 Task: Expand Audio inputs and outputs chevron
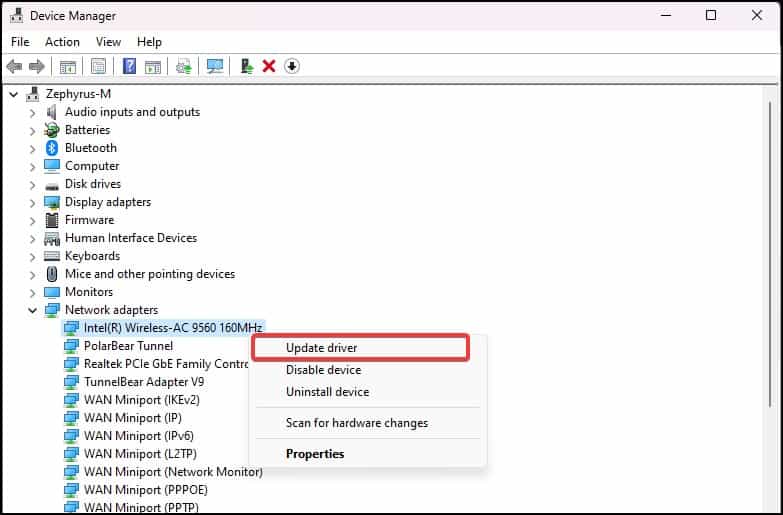coord(32,112)
